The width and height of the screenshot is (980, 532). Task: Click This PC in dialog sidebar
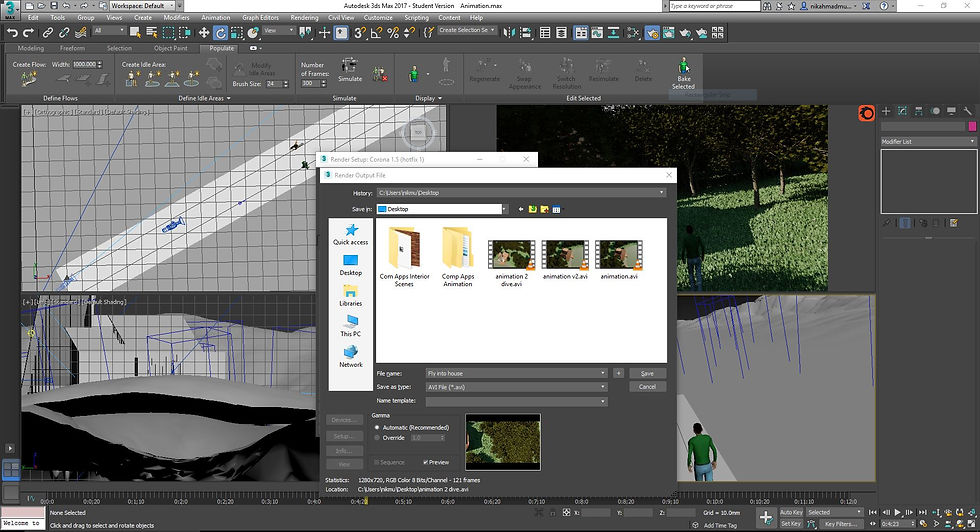(351, 326)
